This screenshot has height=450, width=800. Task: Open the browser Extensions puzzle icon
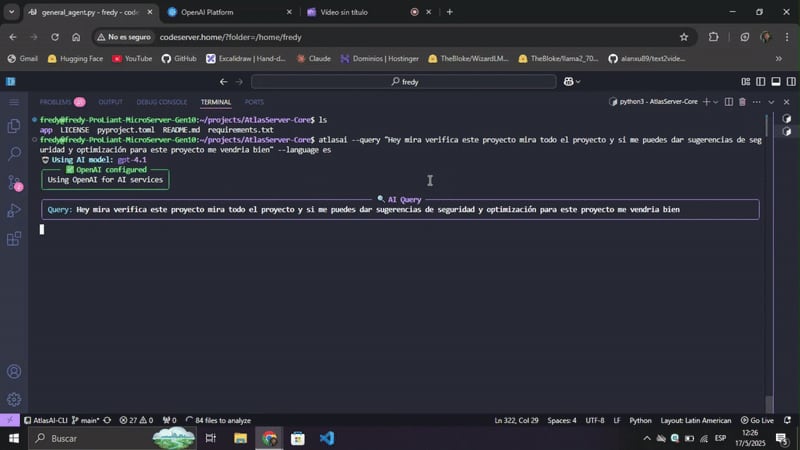[x=713, y=37]
